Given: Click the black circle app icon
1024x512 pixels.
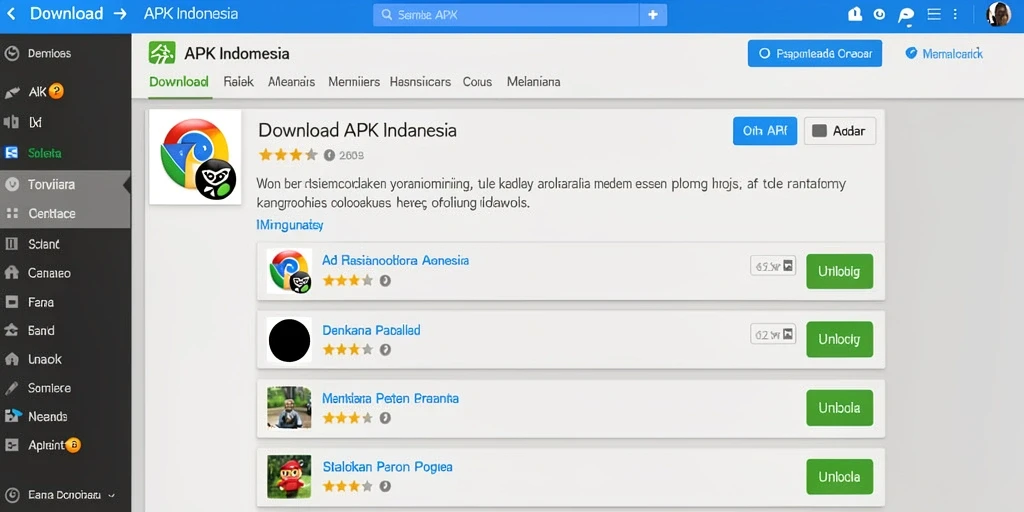Looking at the screenshot, I should (x=289, y=340).
